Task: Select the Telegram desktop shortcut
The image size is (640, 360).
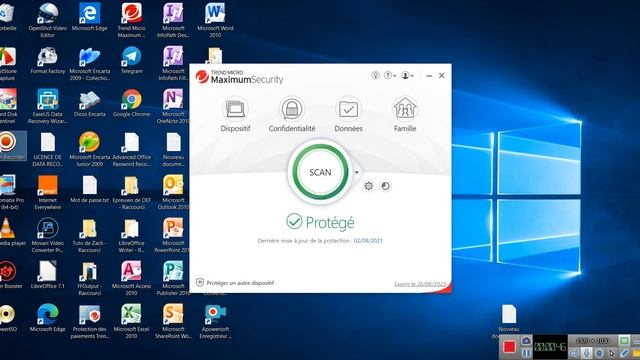Action: pyautogui.click(x=131, y=60)
